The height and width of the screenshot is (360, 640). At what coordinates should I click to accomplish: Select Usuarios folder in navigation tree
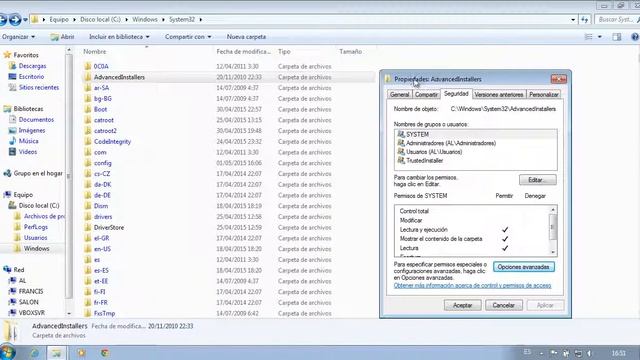tap(36, 238)
